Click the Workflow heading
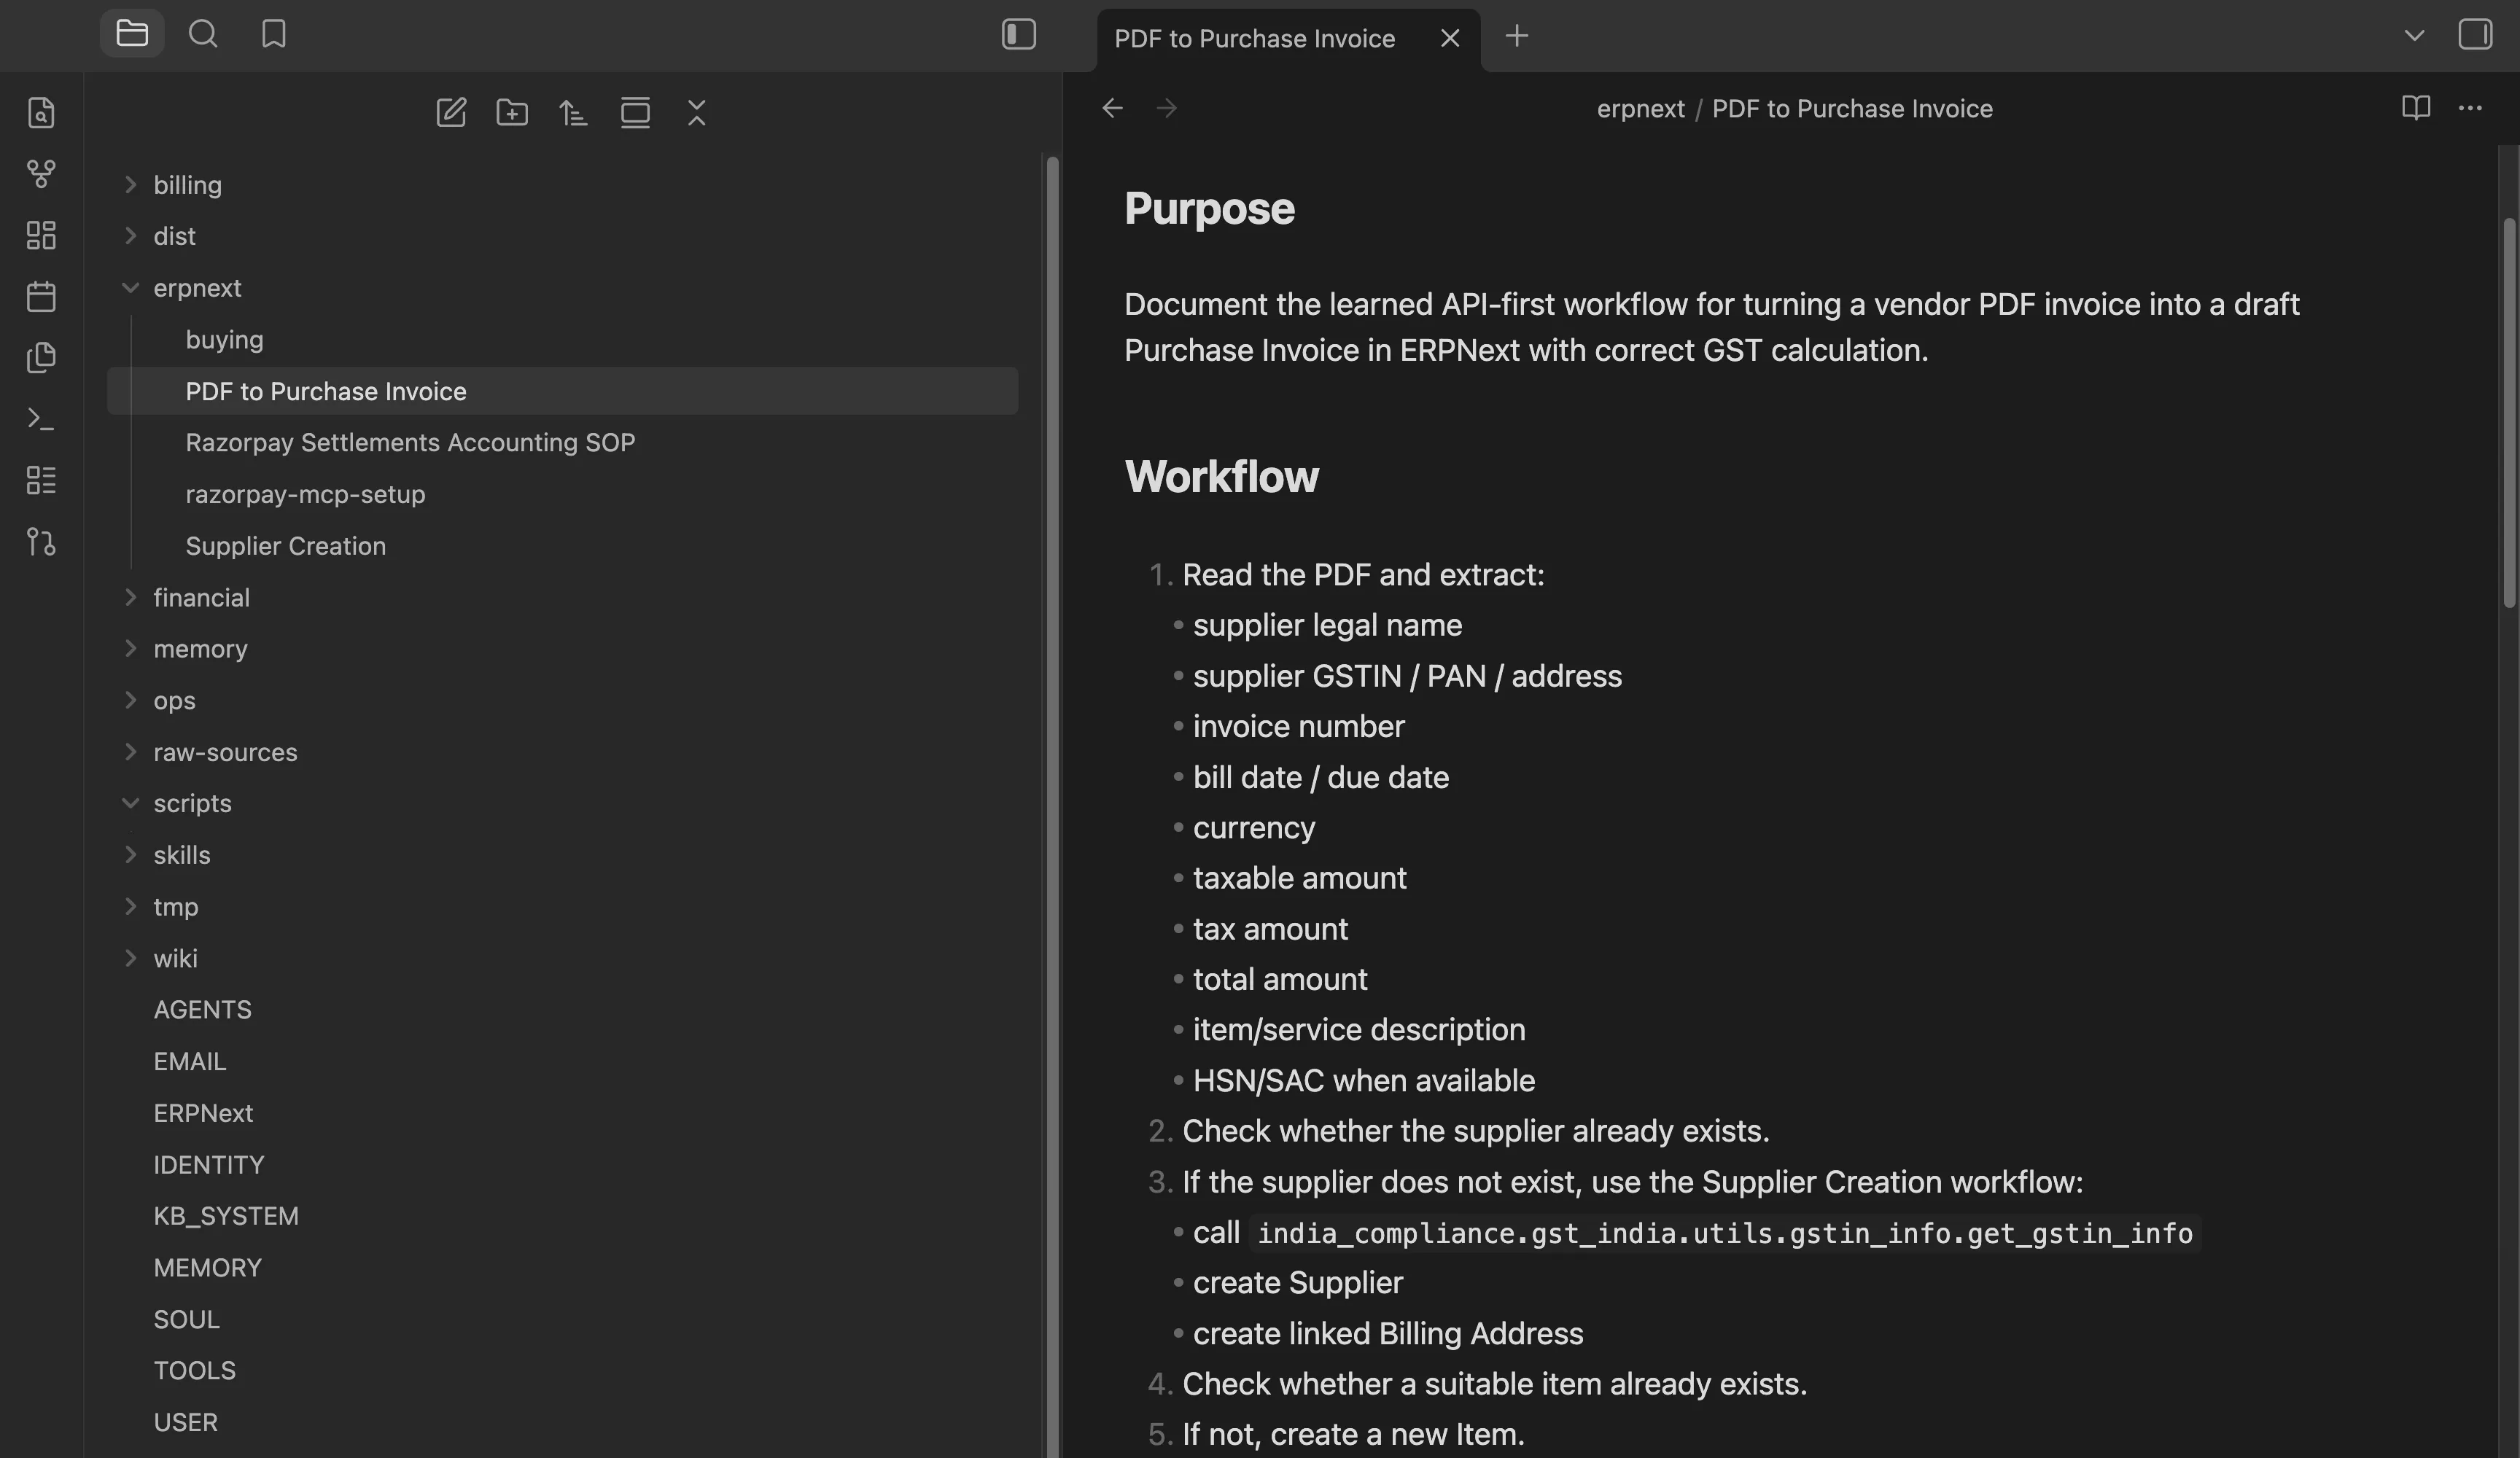 pyautogui.click(x=1221, y=476)
